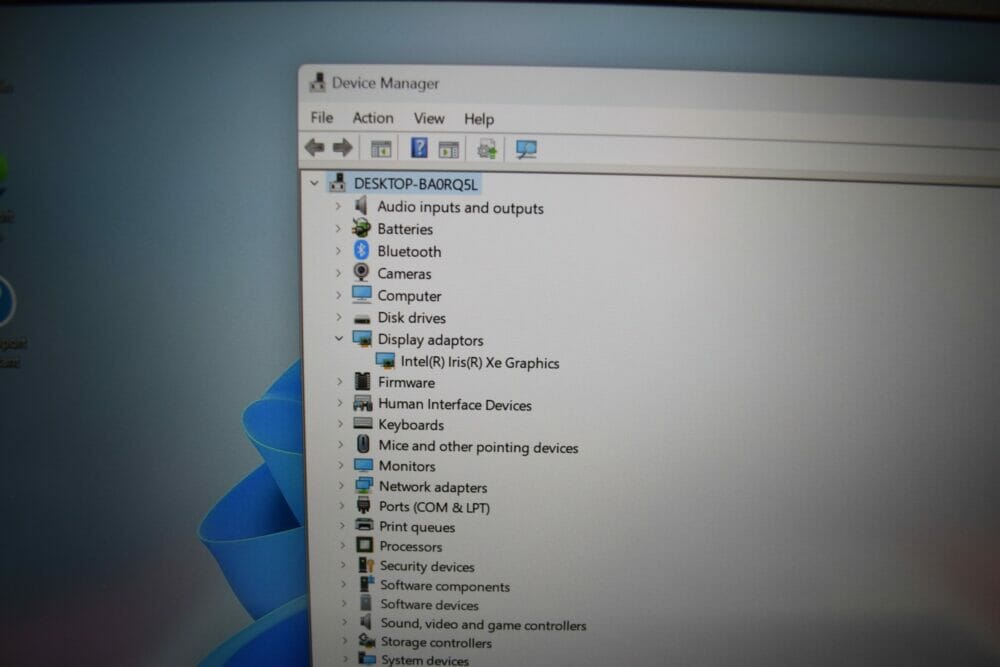The height and width of the screenshot is (667, 1000).
Task: Select the Monitors category label
Action: tap(407, 466)
